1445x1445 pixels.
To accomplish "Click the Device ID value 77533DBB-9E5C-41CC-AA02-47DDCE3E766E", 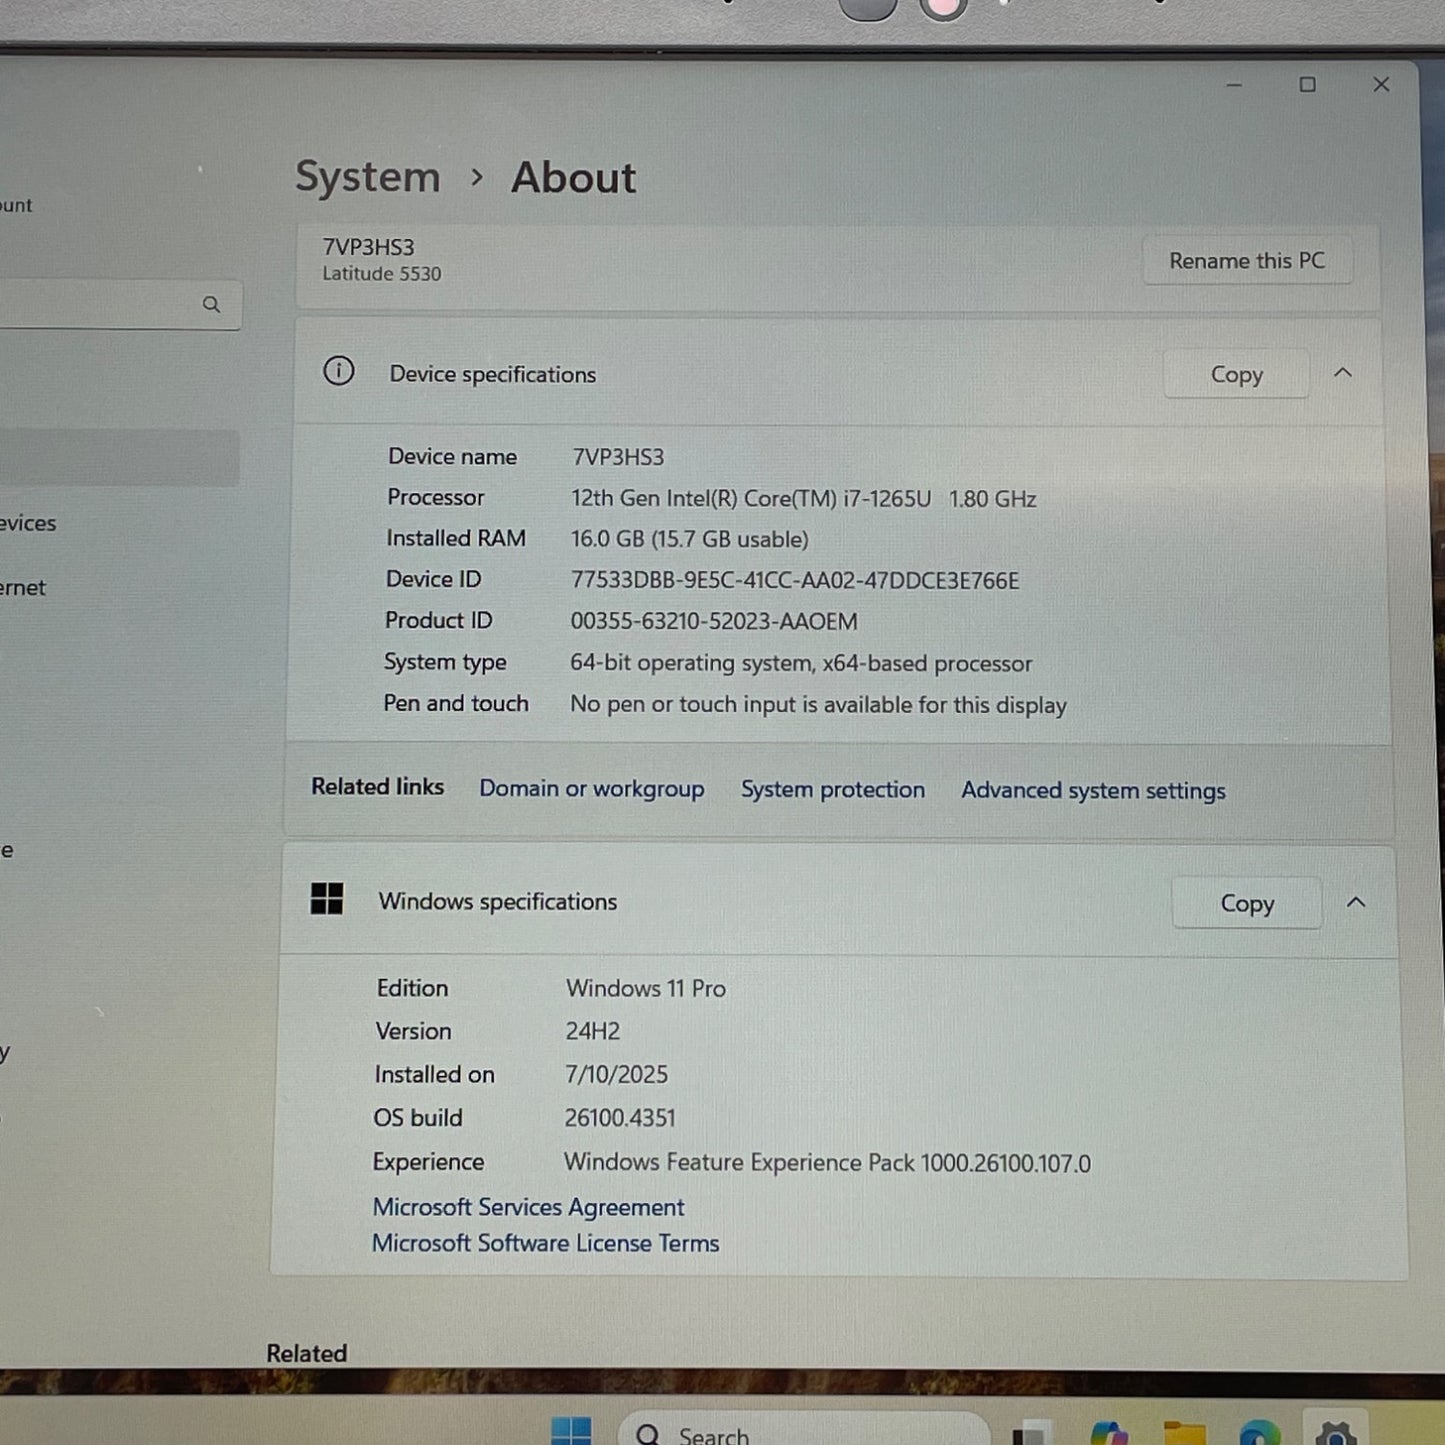I will [795, 580].
